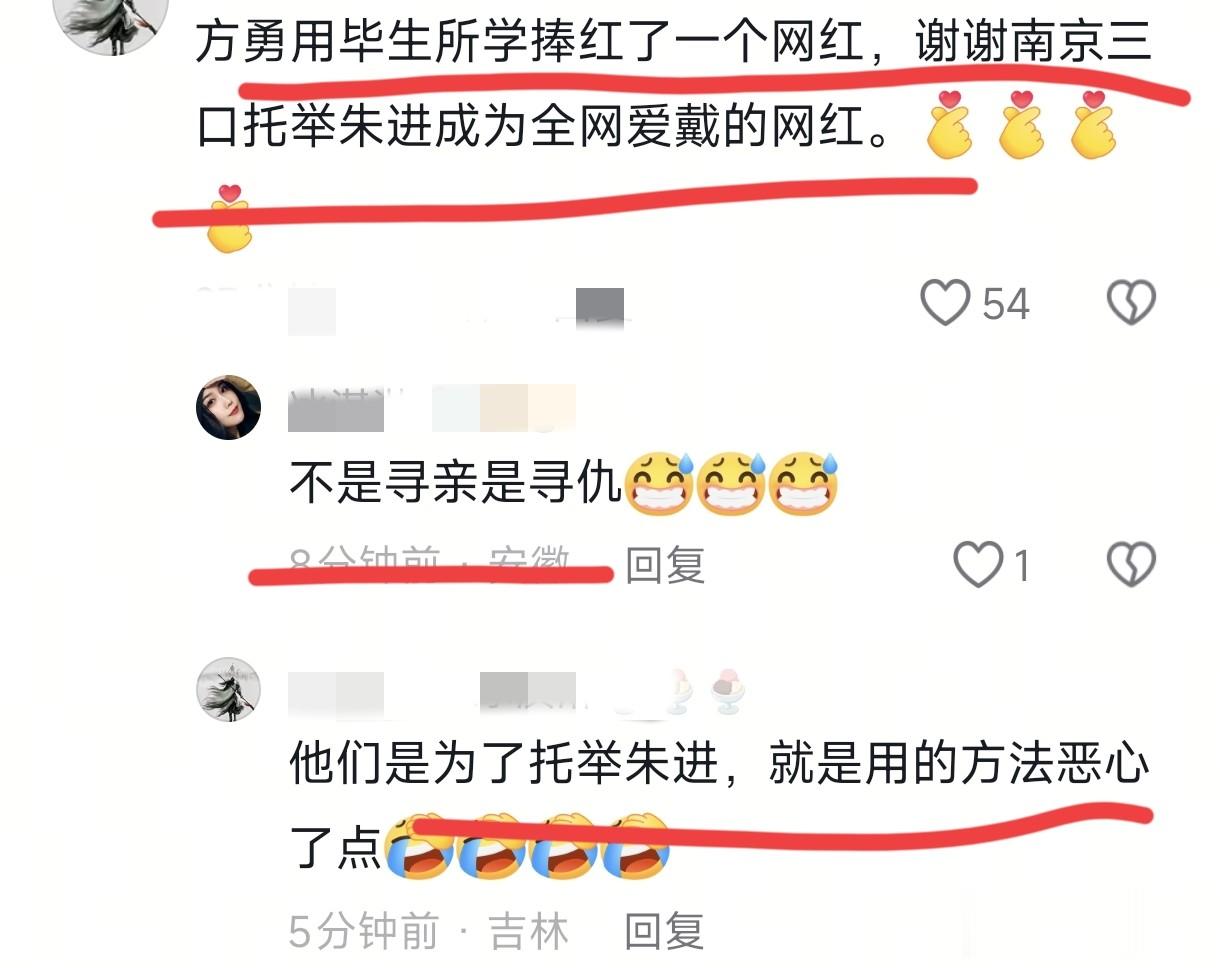Open the dark-haired woman's avatar profile

228,407
